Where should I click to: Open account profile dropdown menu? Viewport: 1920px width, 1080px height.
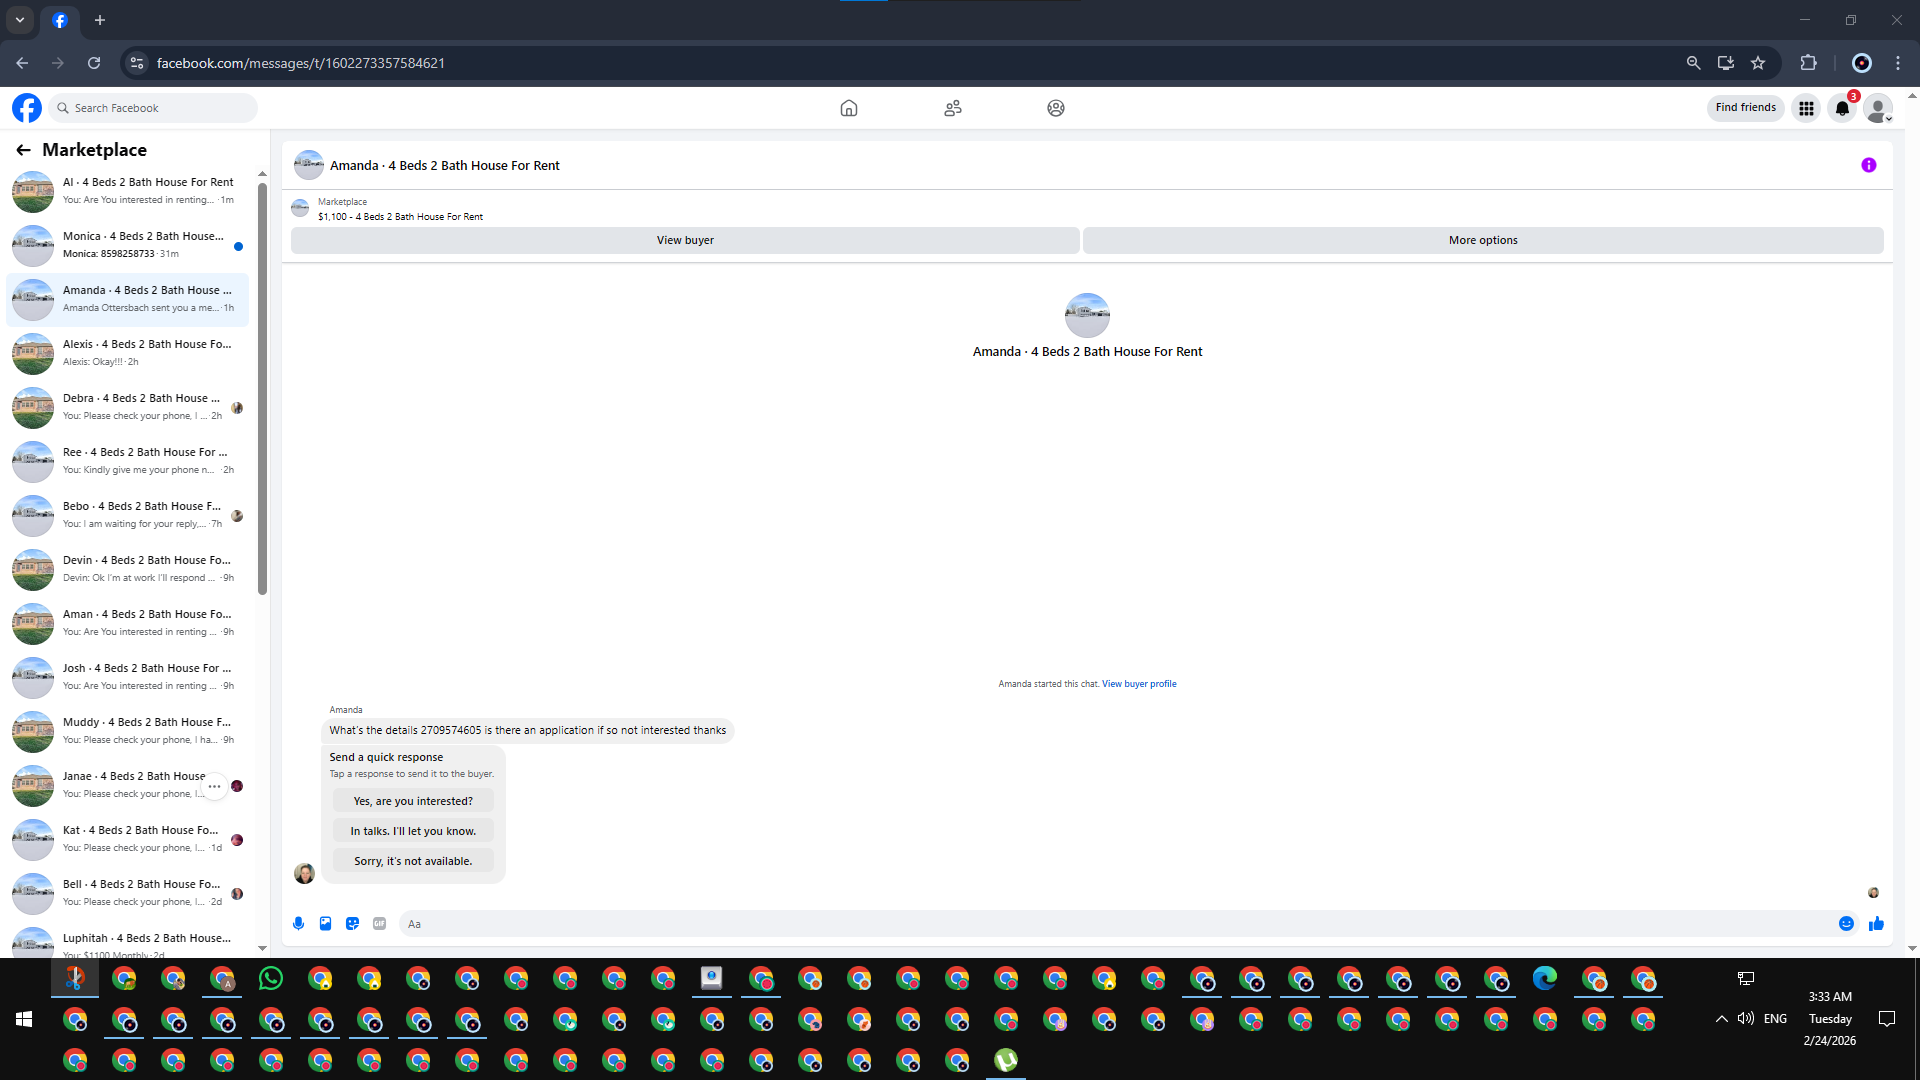pos(1878,108)
